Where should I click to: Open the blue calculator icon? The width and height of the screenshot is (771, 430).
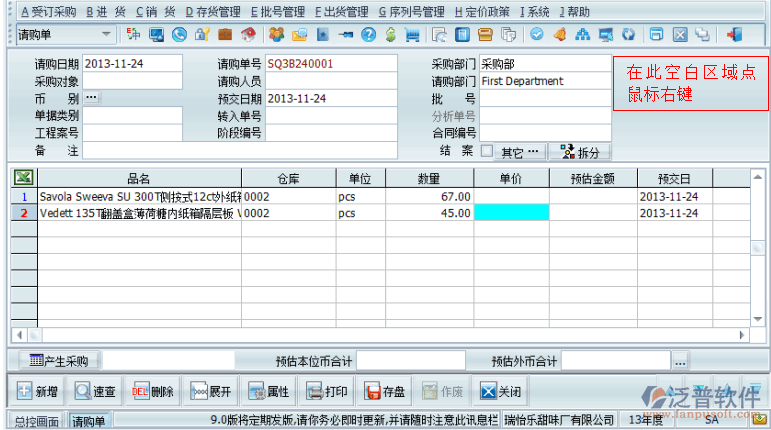(x=462, y=34)
